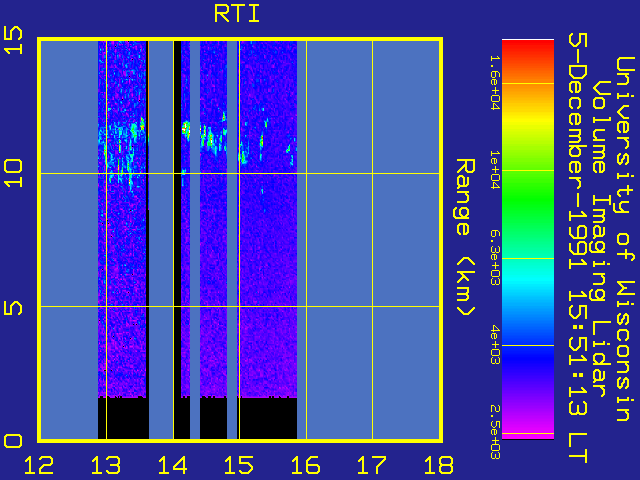Click the x-axis label 15
This screenshot has width=640, height=480.
pos(239,465)
